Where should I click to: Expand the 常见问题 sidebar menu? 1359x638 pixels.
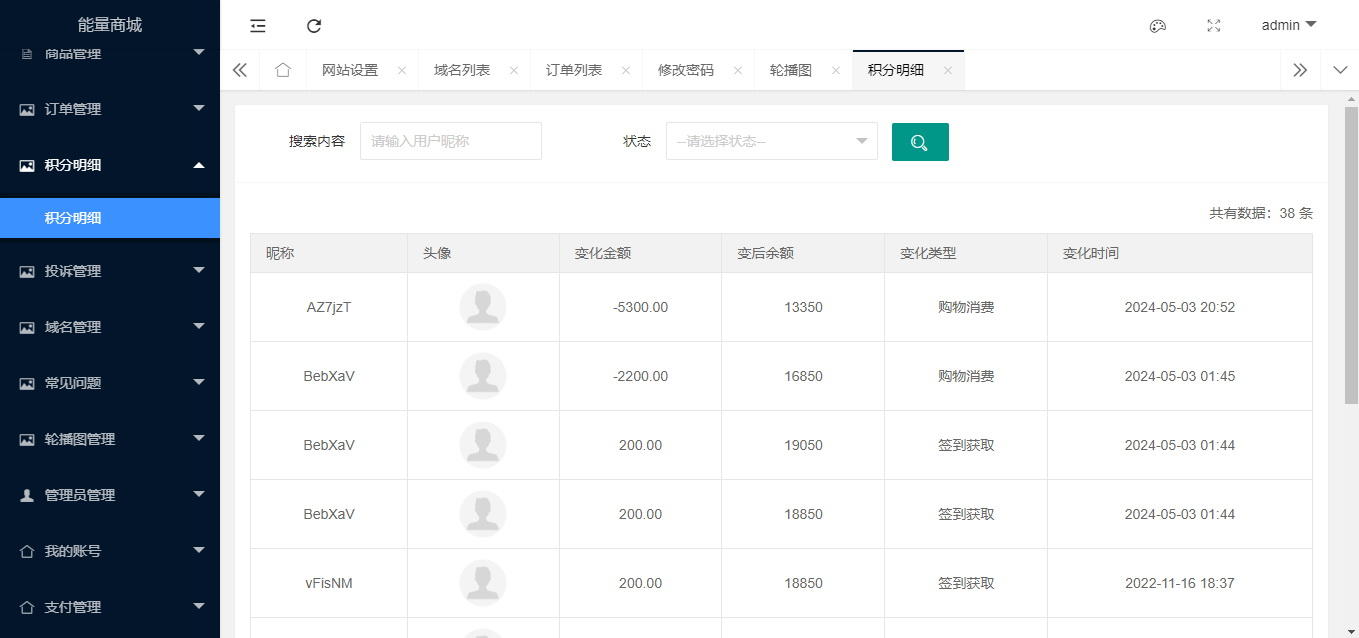[110, 383]
